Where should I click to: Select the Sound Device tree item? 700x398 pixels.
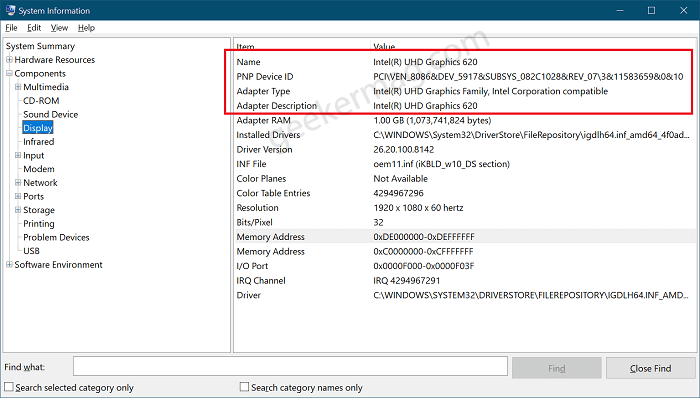(x=50, y=114)
